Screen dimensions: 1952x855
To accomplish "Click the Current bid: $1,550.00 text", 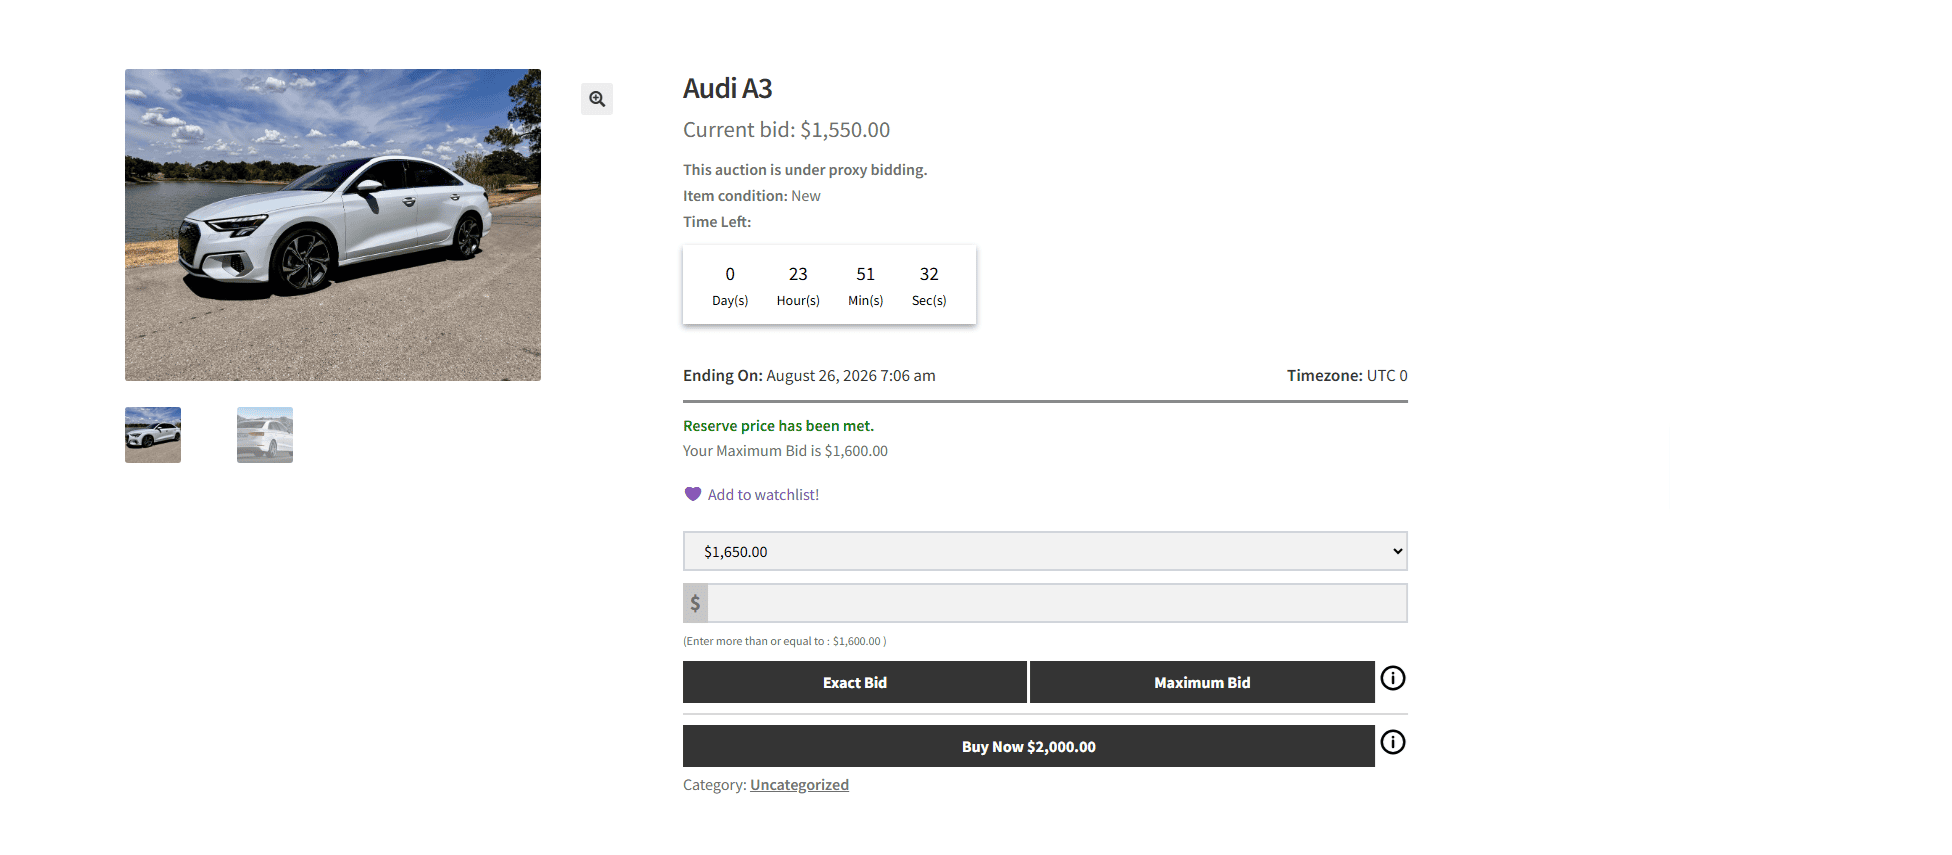I will pos(786,130).
